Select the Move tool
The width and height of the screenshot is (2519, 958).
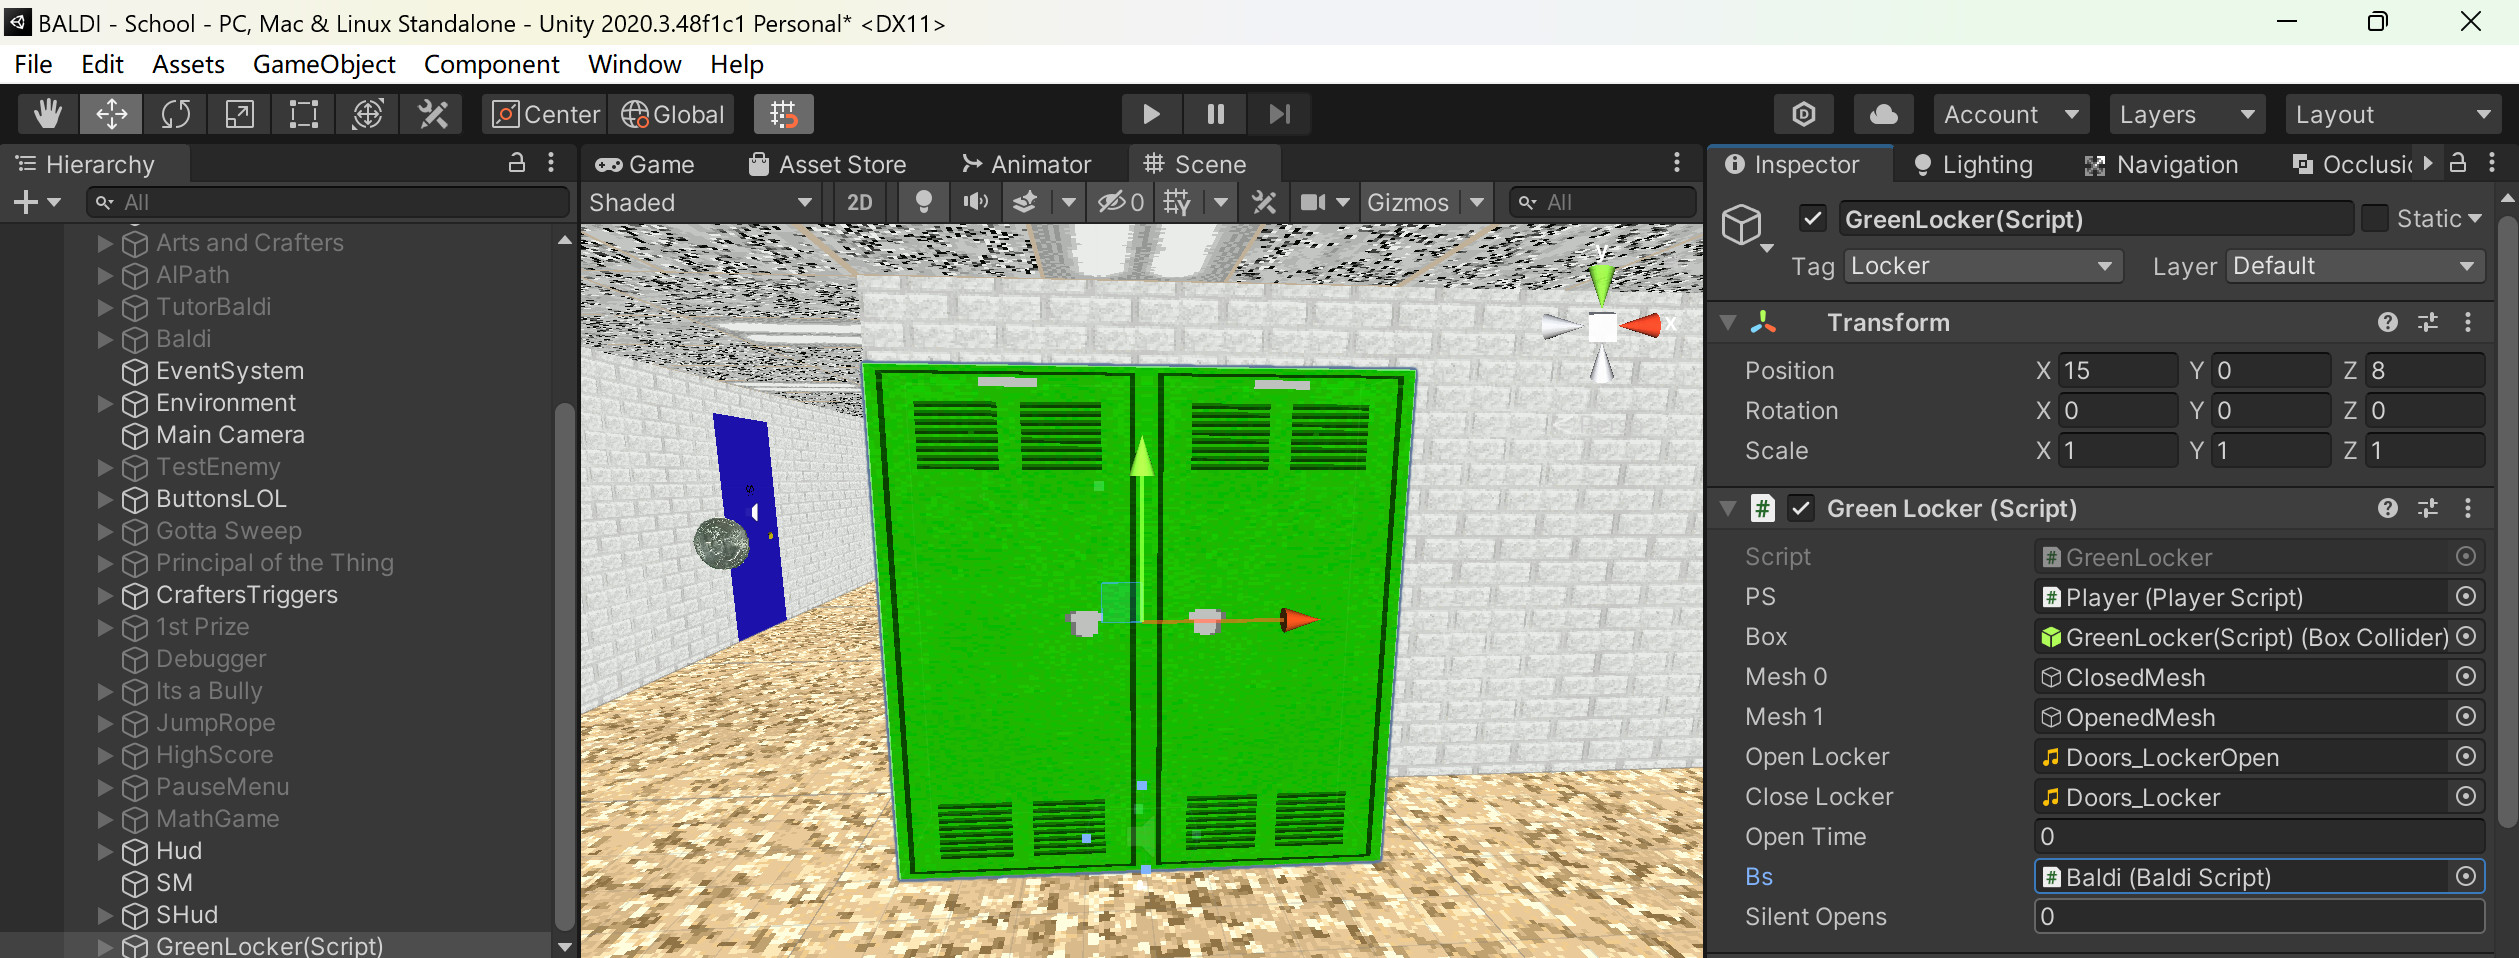click(110, 114)
